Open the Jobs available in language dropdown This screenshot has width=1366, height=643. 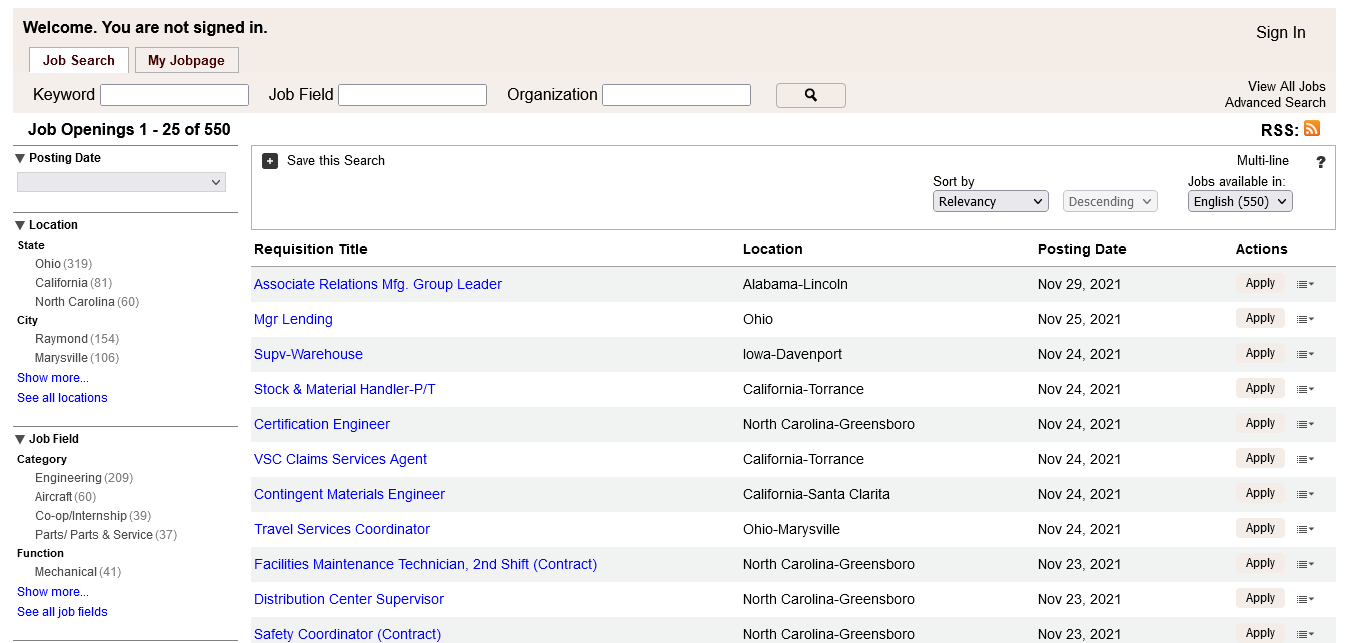(1240, 201)
